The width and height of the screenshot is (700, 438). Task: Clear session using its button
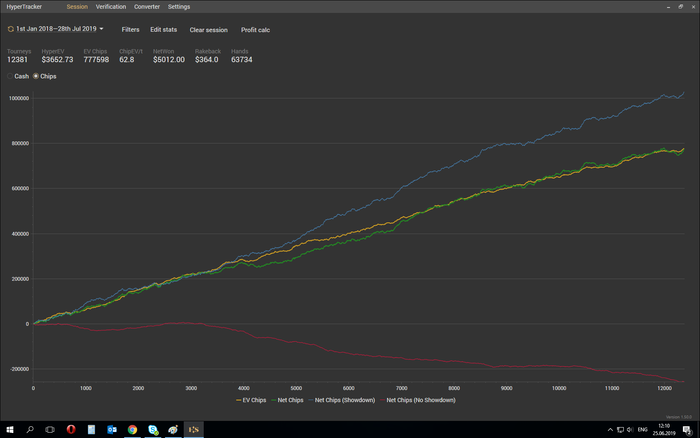(x=208, y=30)
